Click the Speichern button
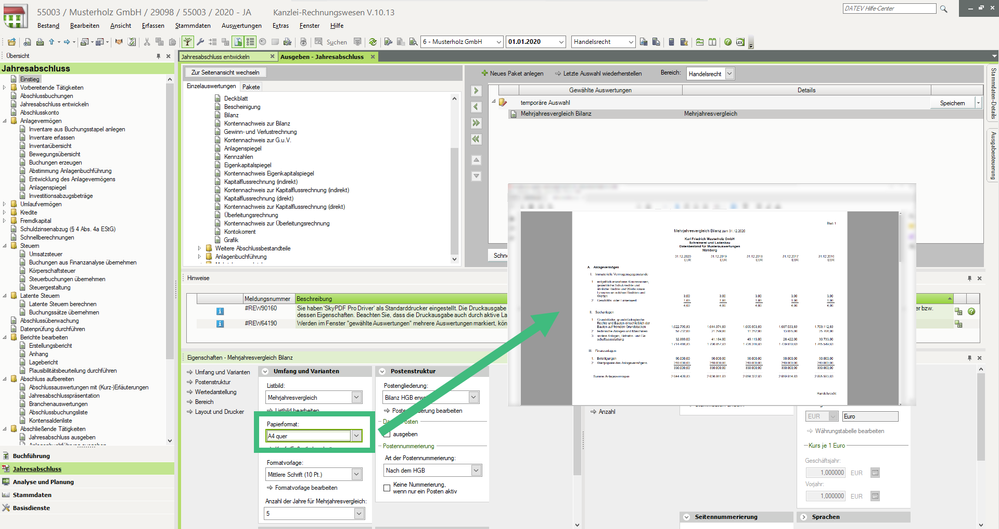Image resolution: width=999 pixels, height=529 pixels. pos(952,103)
